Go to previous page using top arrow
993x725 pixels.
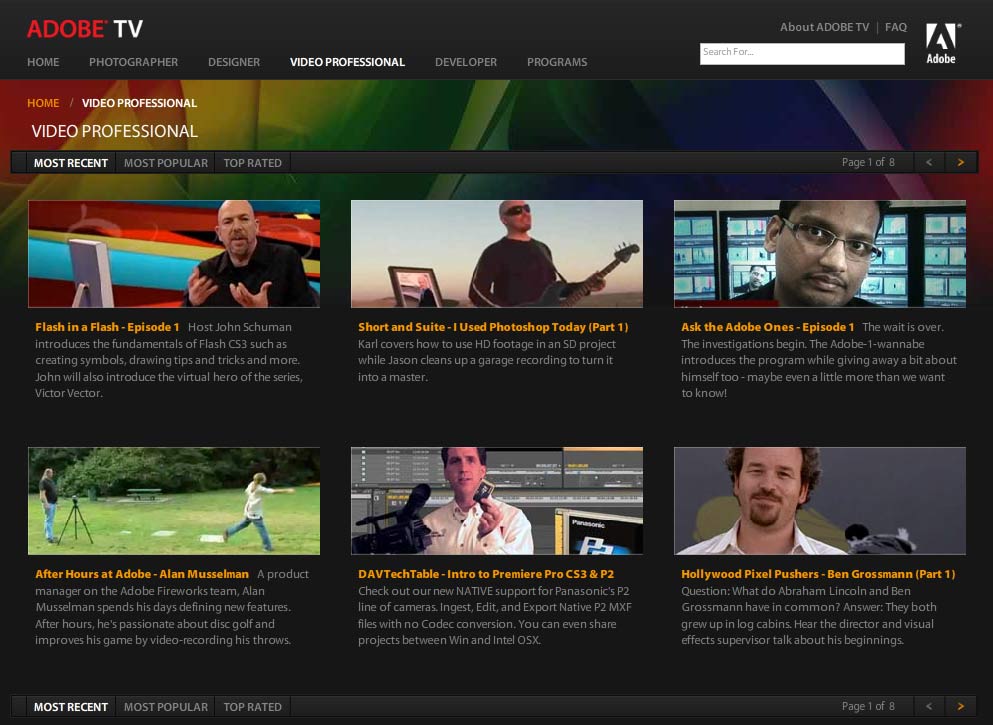click(x=929, y=163)
